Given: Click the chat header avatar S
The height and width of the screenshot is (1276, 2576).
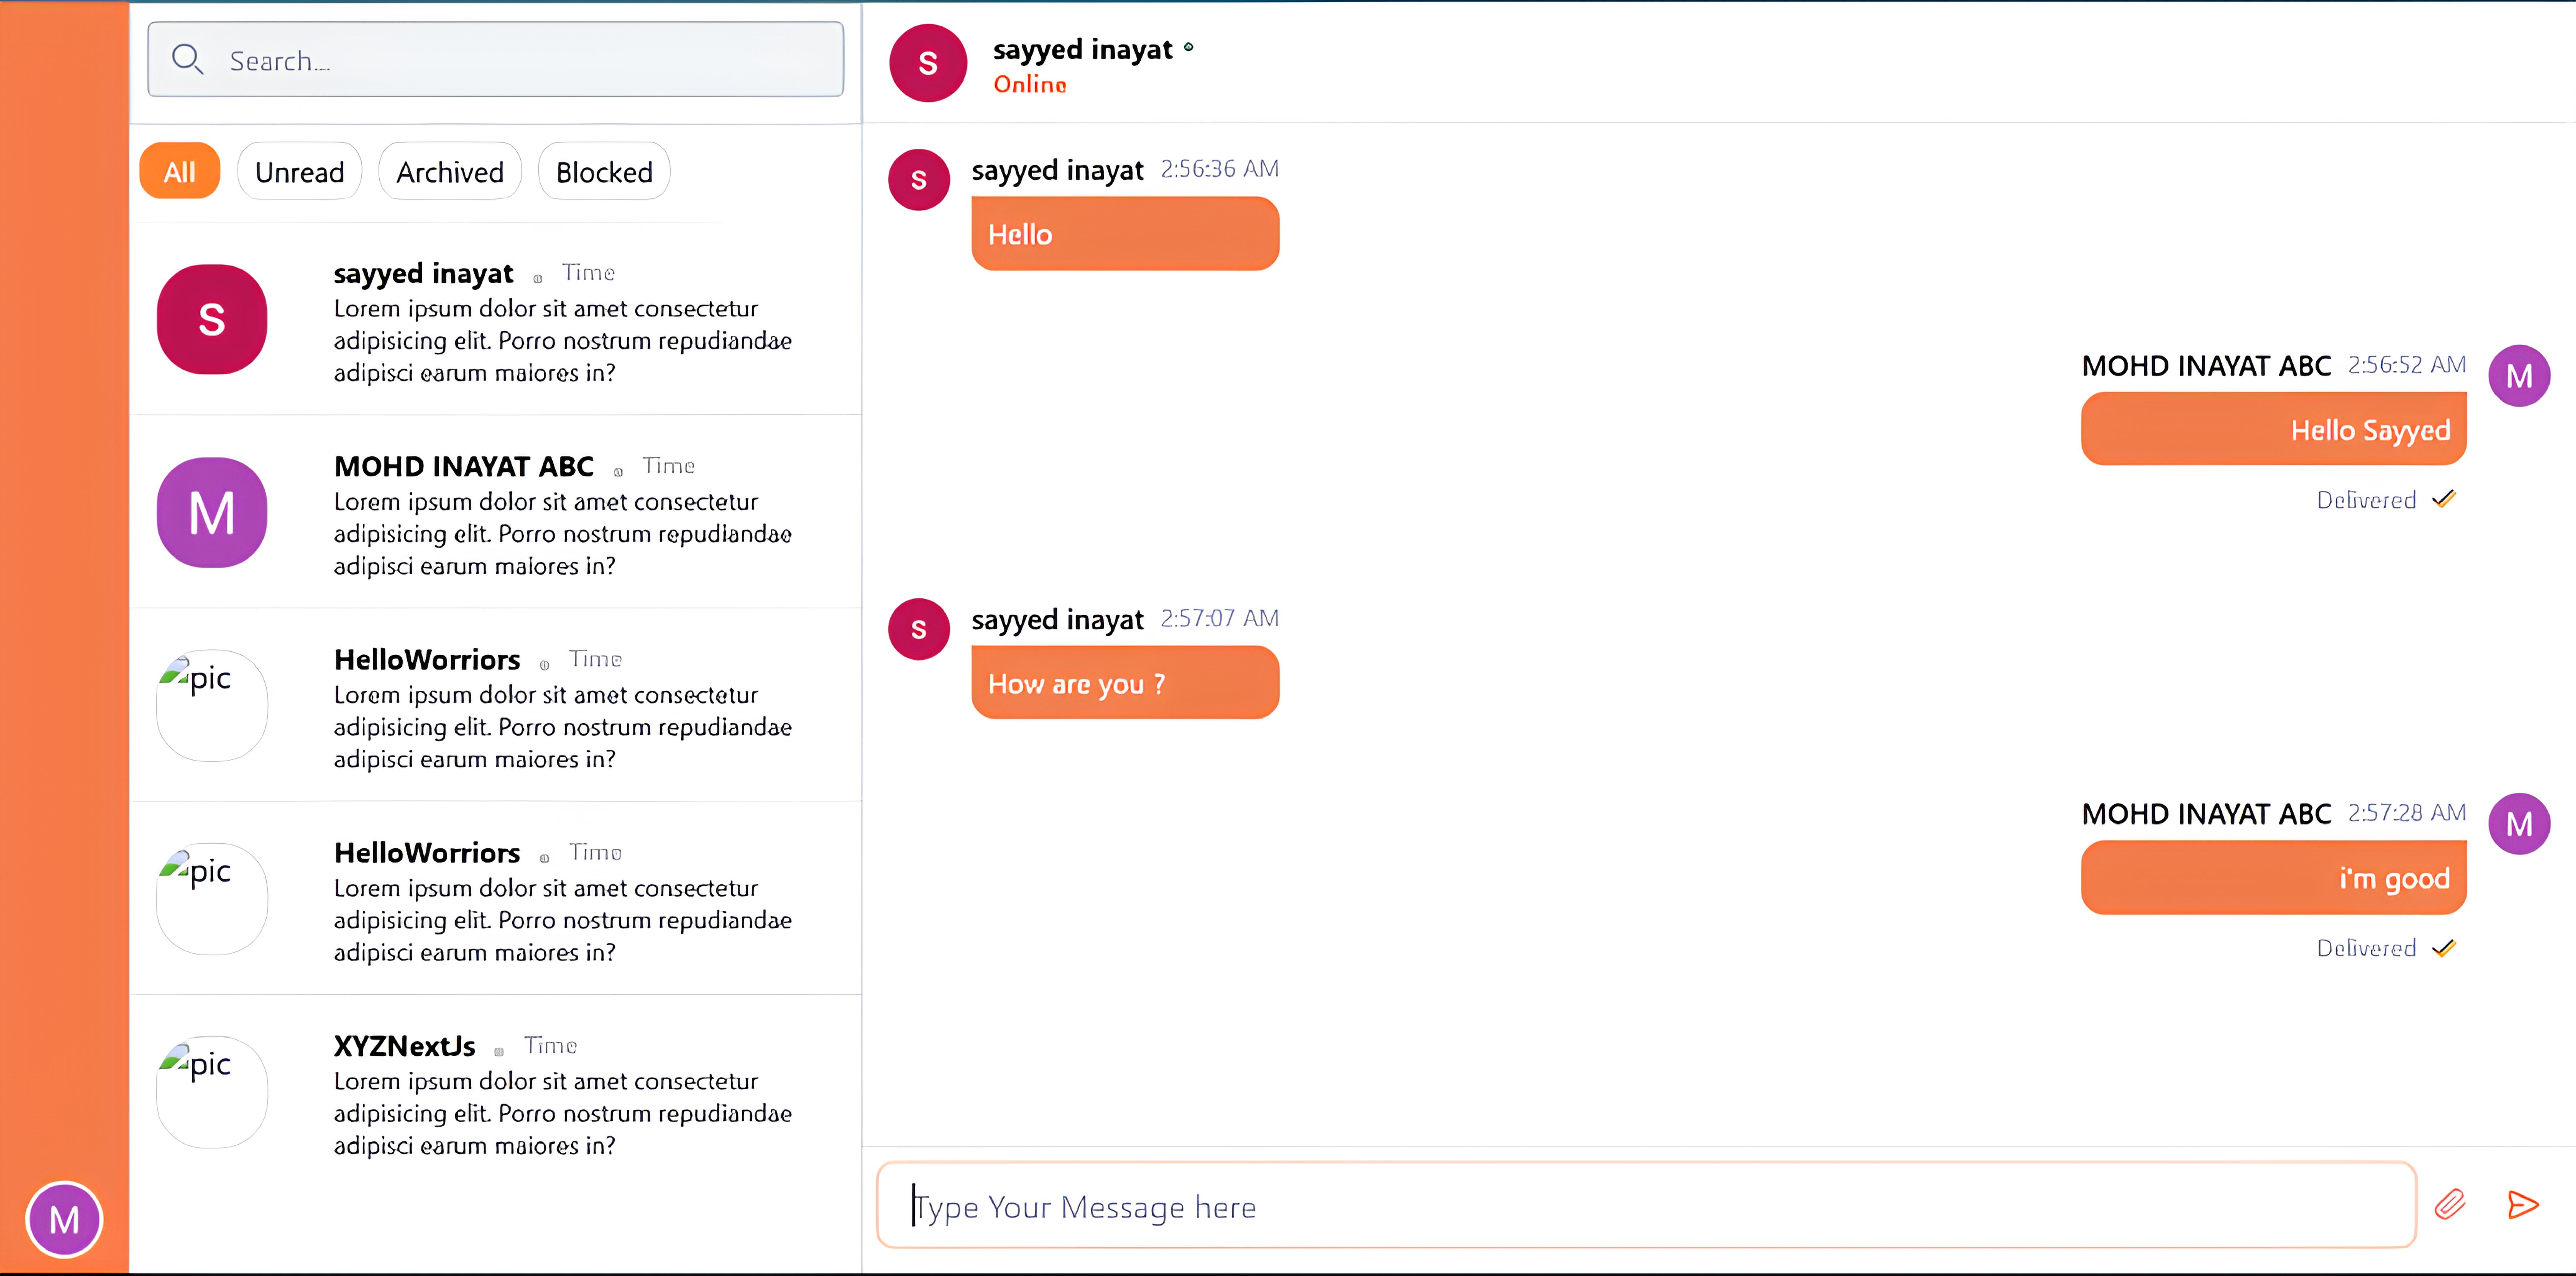Looking at the screenshot, I should coord(928,63).
